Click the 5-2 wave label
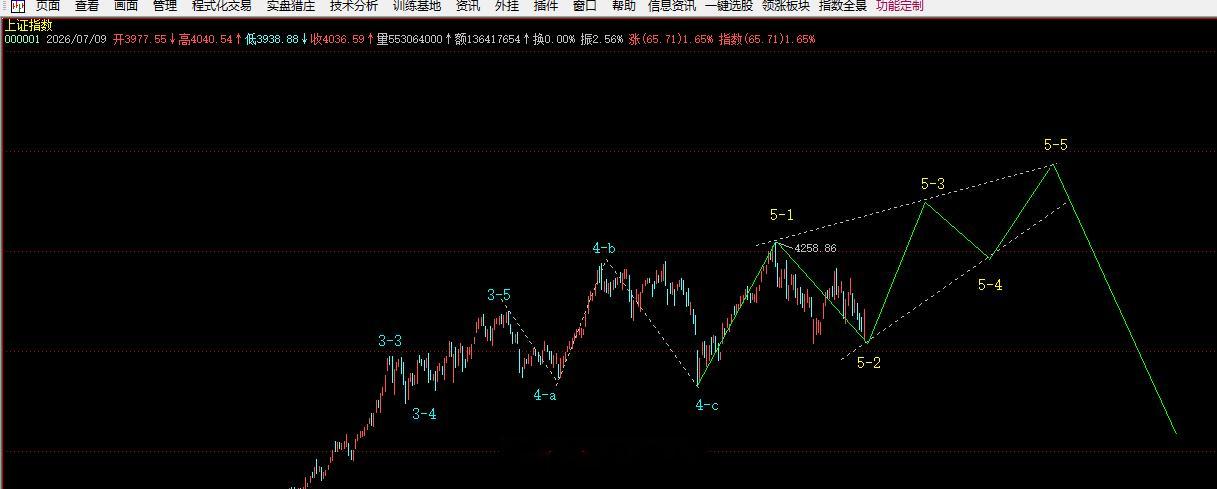1217x489 pixels. (869, 362)
